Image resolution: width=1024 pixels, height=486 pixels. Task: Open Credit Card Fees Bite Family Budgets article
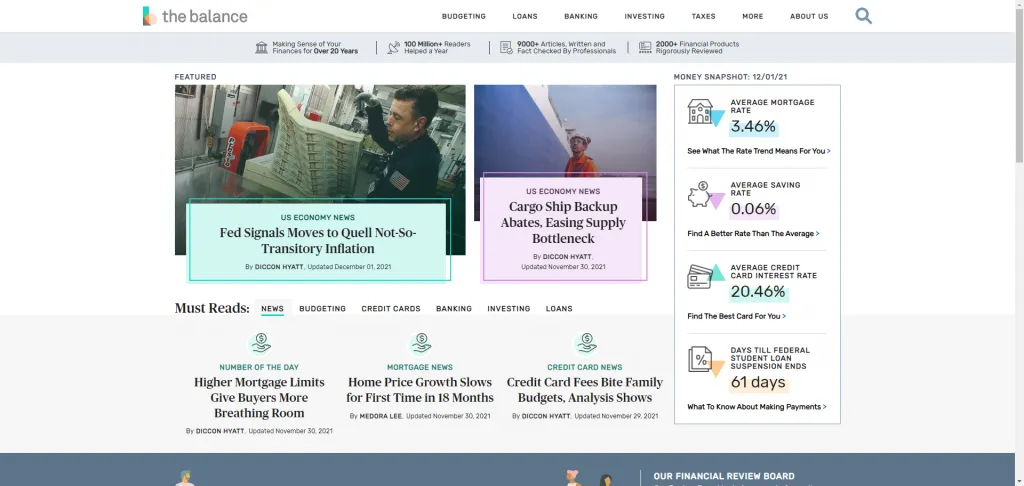click(x=585, y=390)
